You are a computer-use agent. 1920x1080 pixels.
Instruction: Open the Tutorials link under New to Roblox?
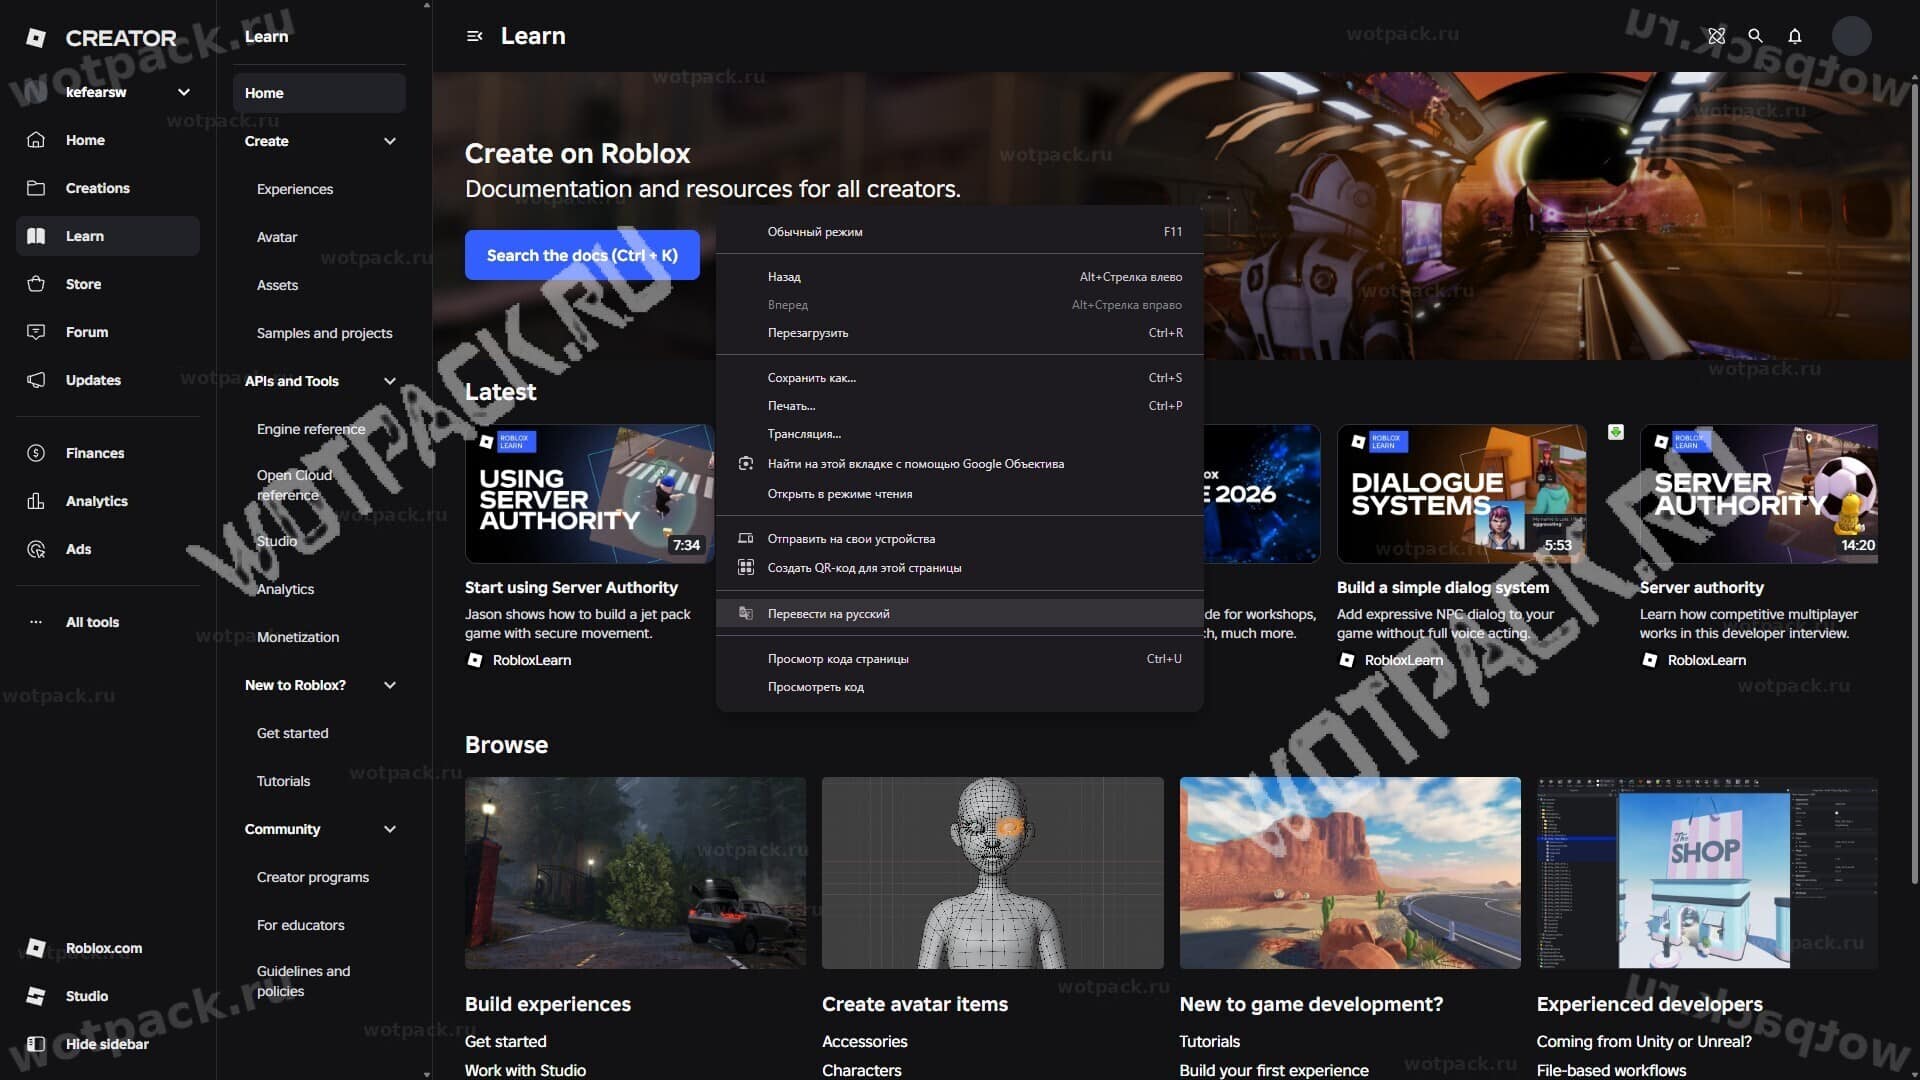click(283, 781)
